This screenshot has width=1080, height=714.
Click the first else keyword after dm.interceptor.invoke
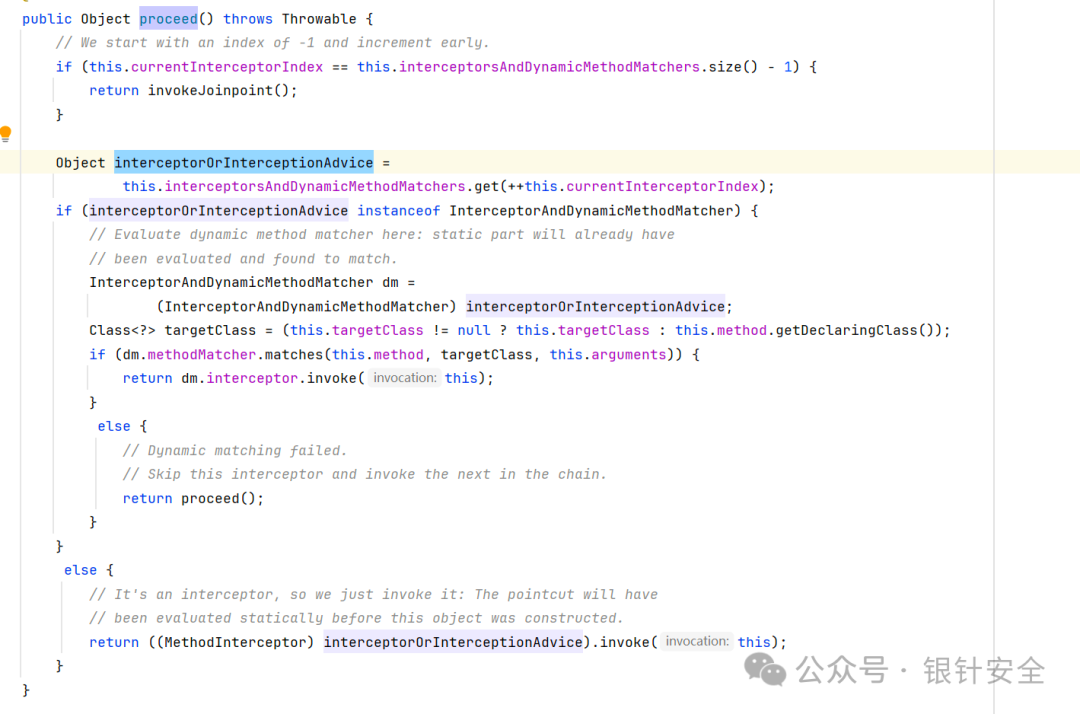[x=114, y=426]
